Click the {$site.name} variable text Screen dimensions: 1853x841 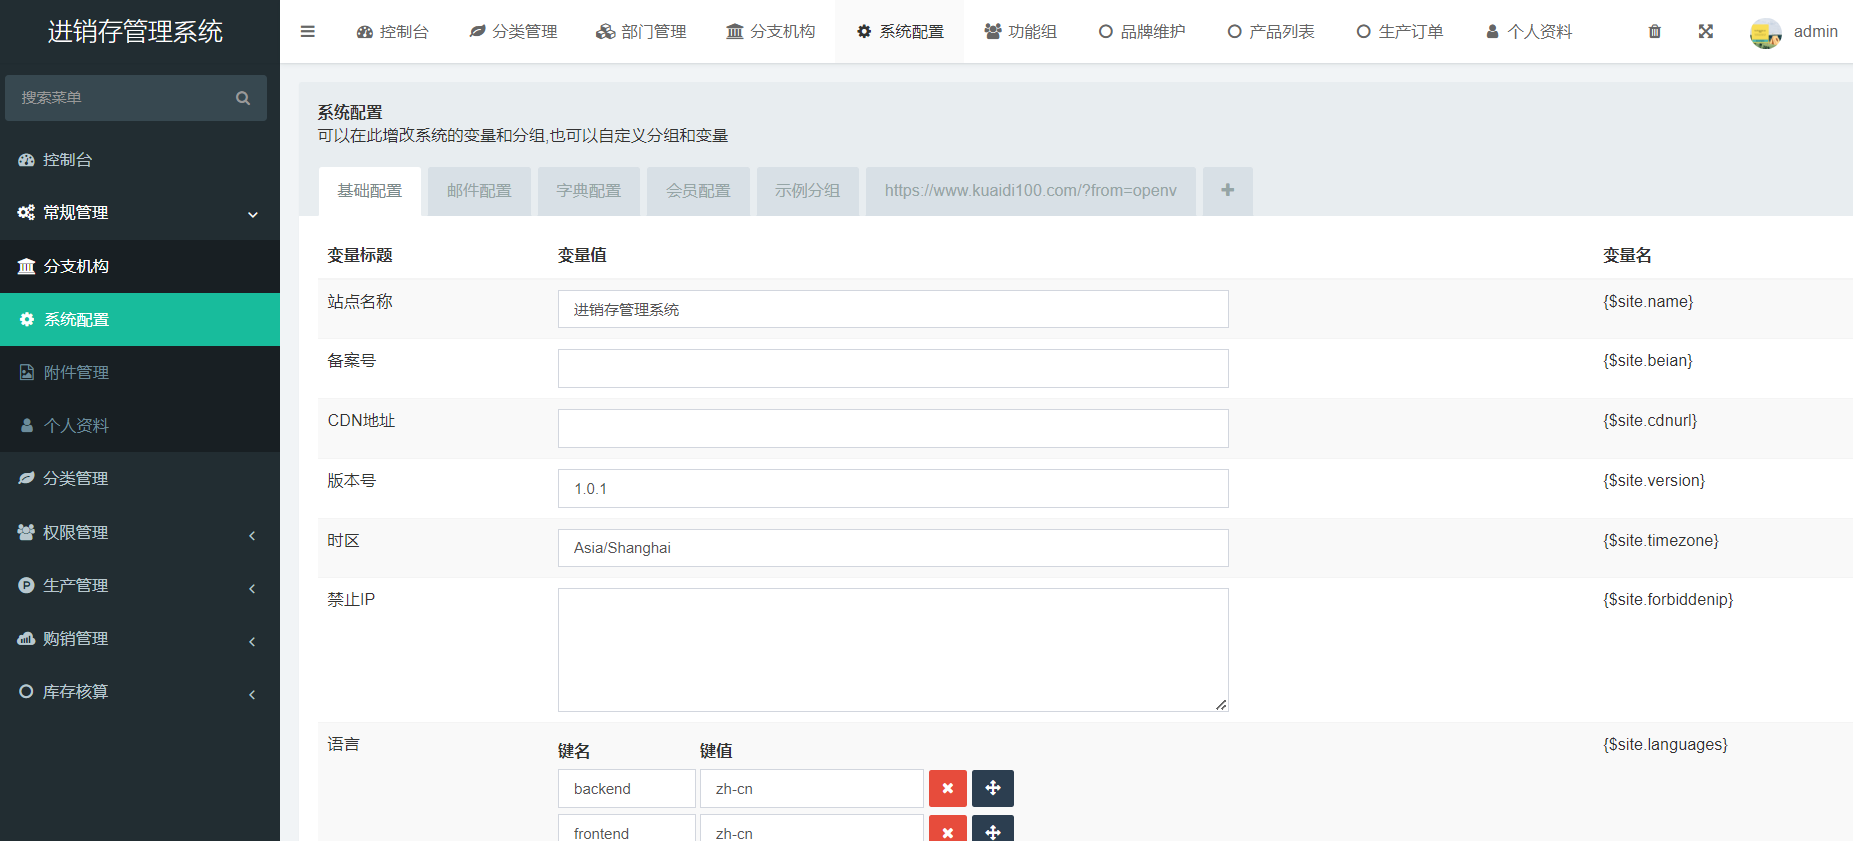(x=1648, y=301)
